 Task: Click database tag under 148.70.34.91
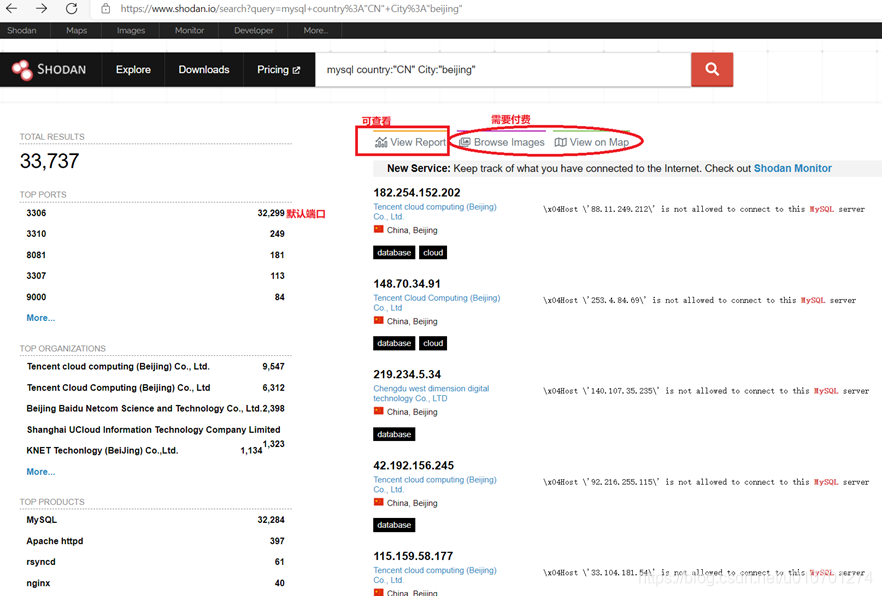click(x=394, y=343)
